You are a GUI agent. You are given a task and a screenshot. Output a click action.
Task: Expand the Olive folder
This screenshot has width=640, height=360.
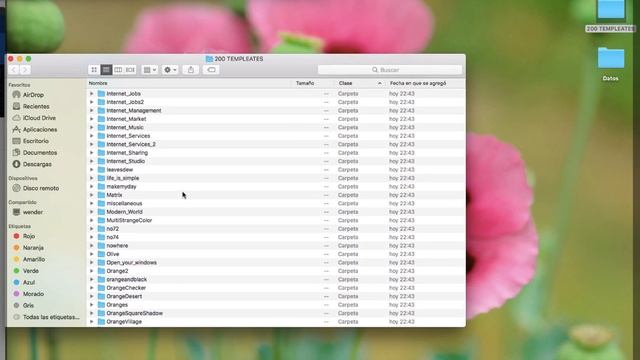click(x=91, y=254)
